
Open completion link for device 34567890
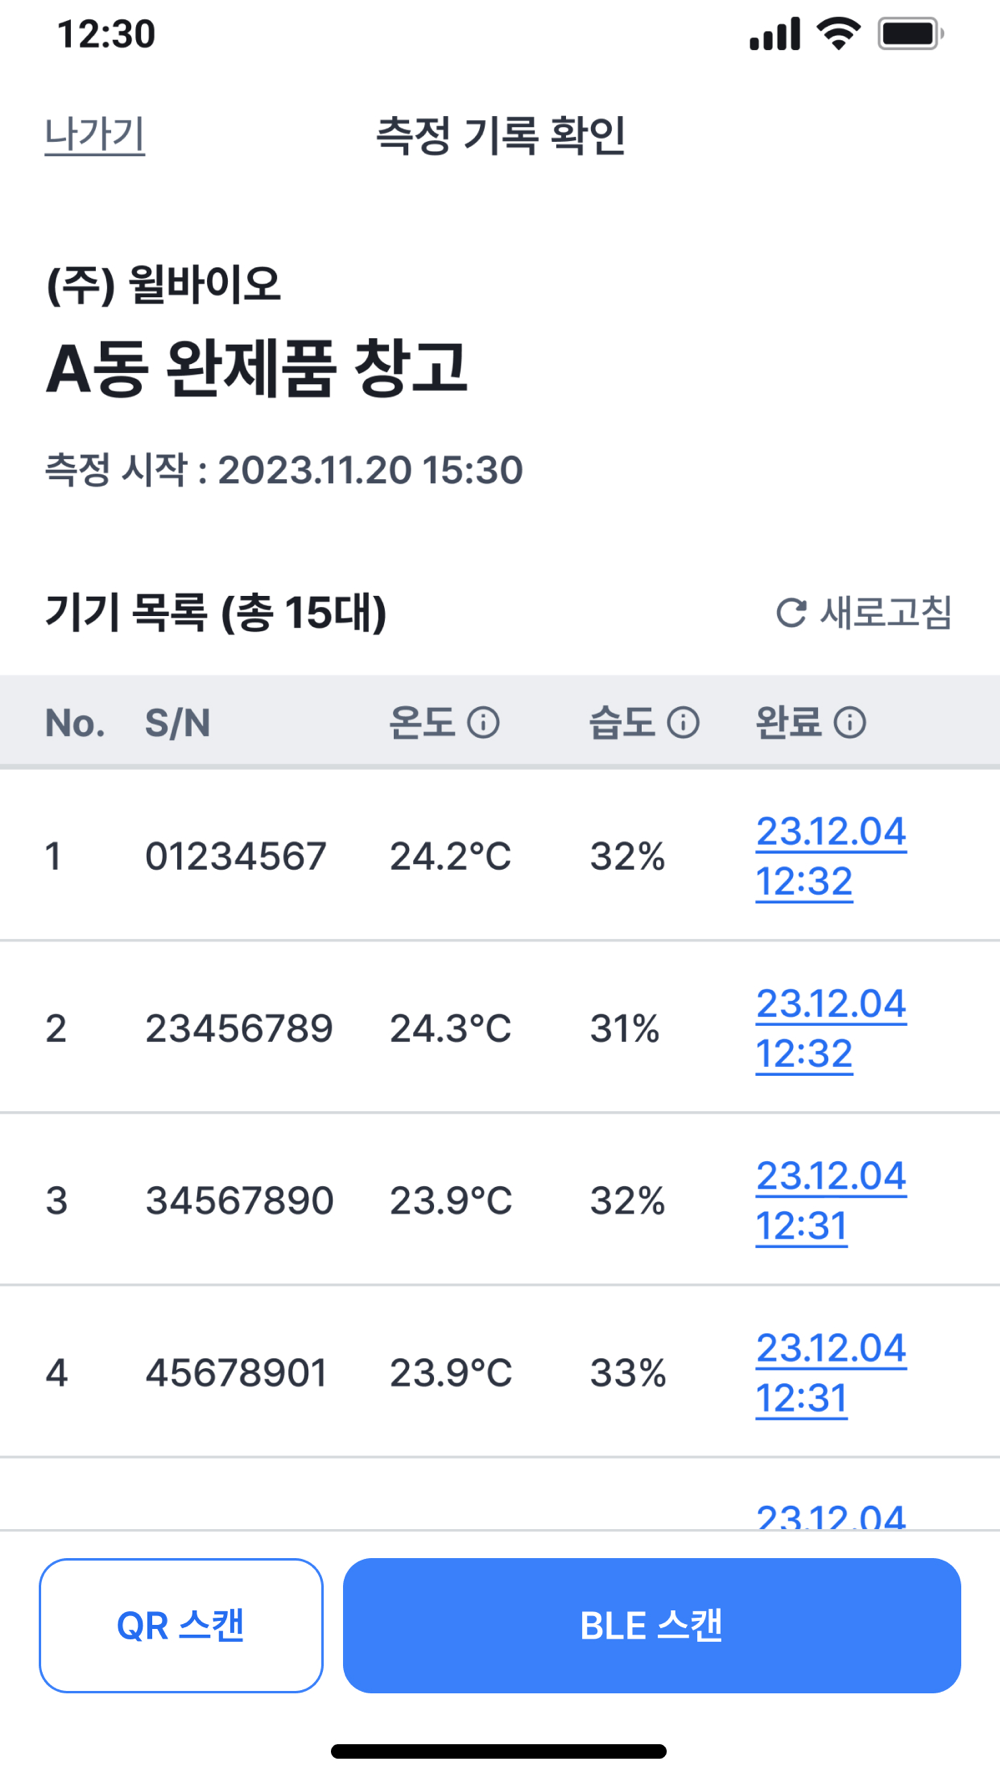[x=830, y=1200]
